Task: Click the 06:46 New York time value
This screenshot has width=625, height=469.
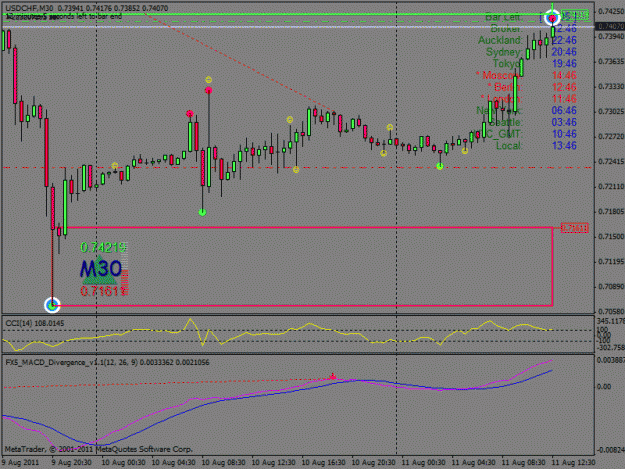Action: 564,110
